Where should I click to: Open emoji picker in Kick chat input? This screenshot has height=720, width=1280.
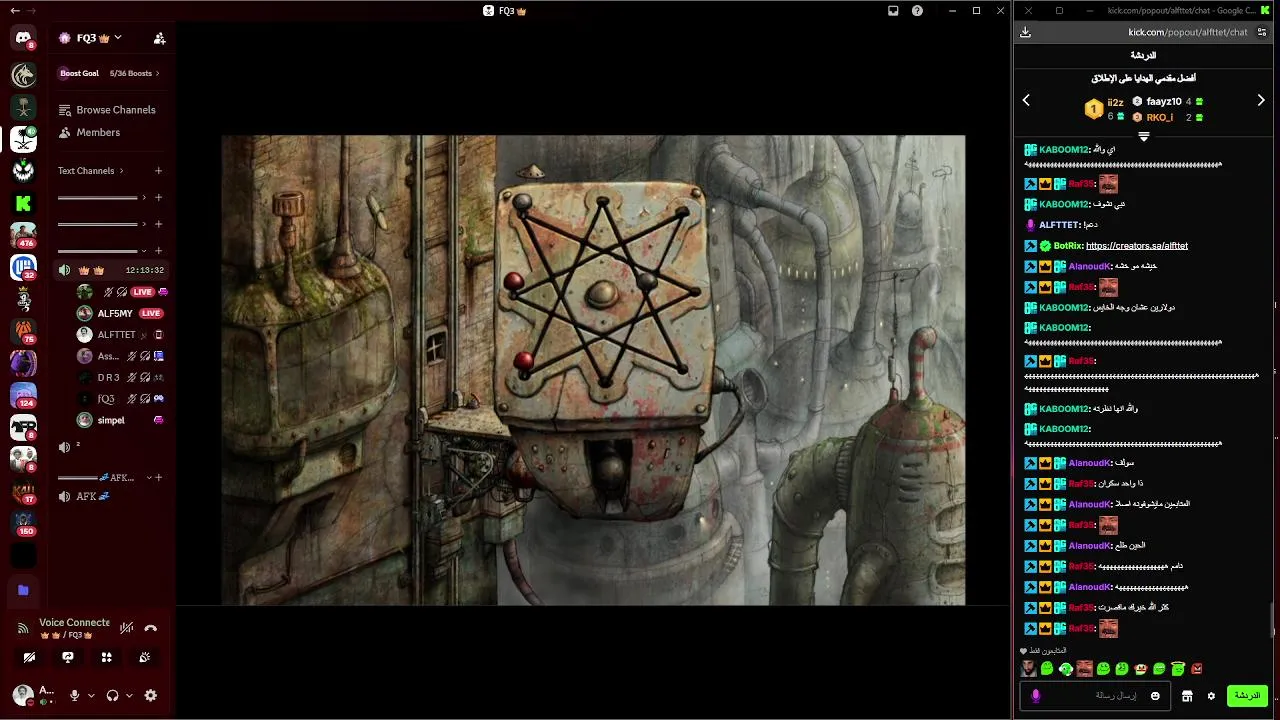point(1155,696)
